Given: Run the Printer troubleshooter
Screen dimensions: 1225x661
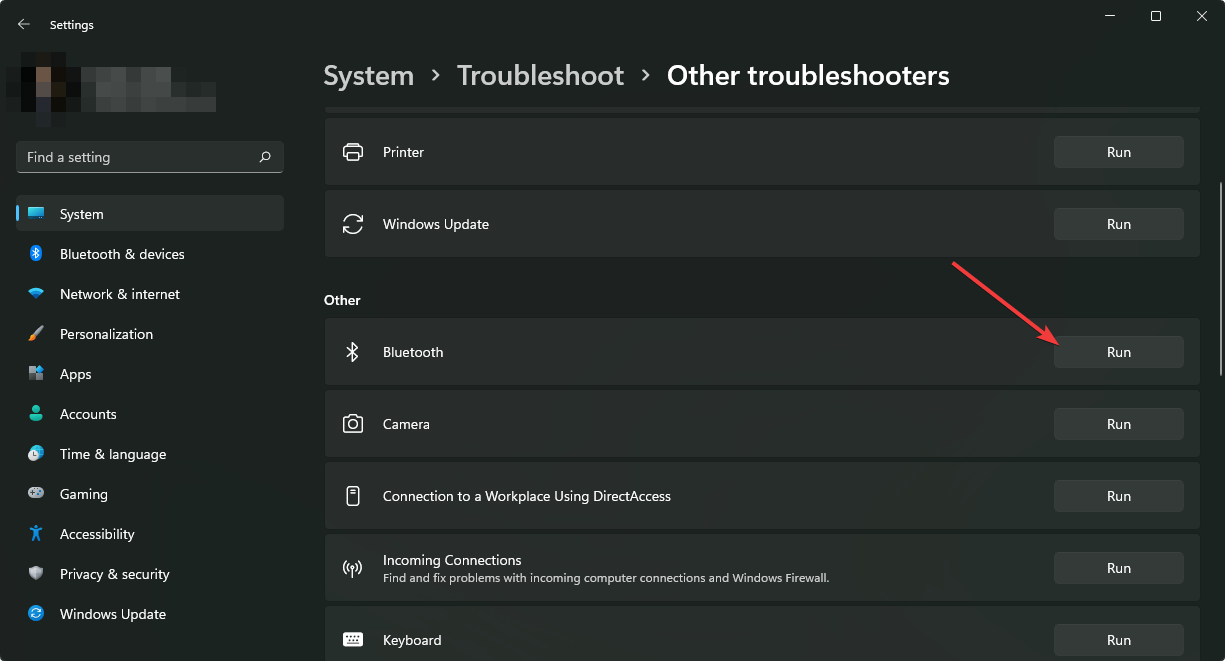Looking at the screenshot, I should tap(1119, 152).
